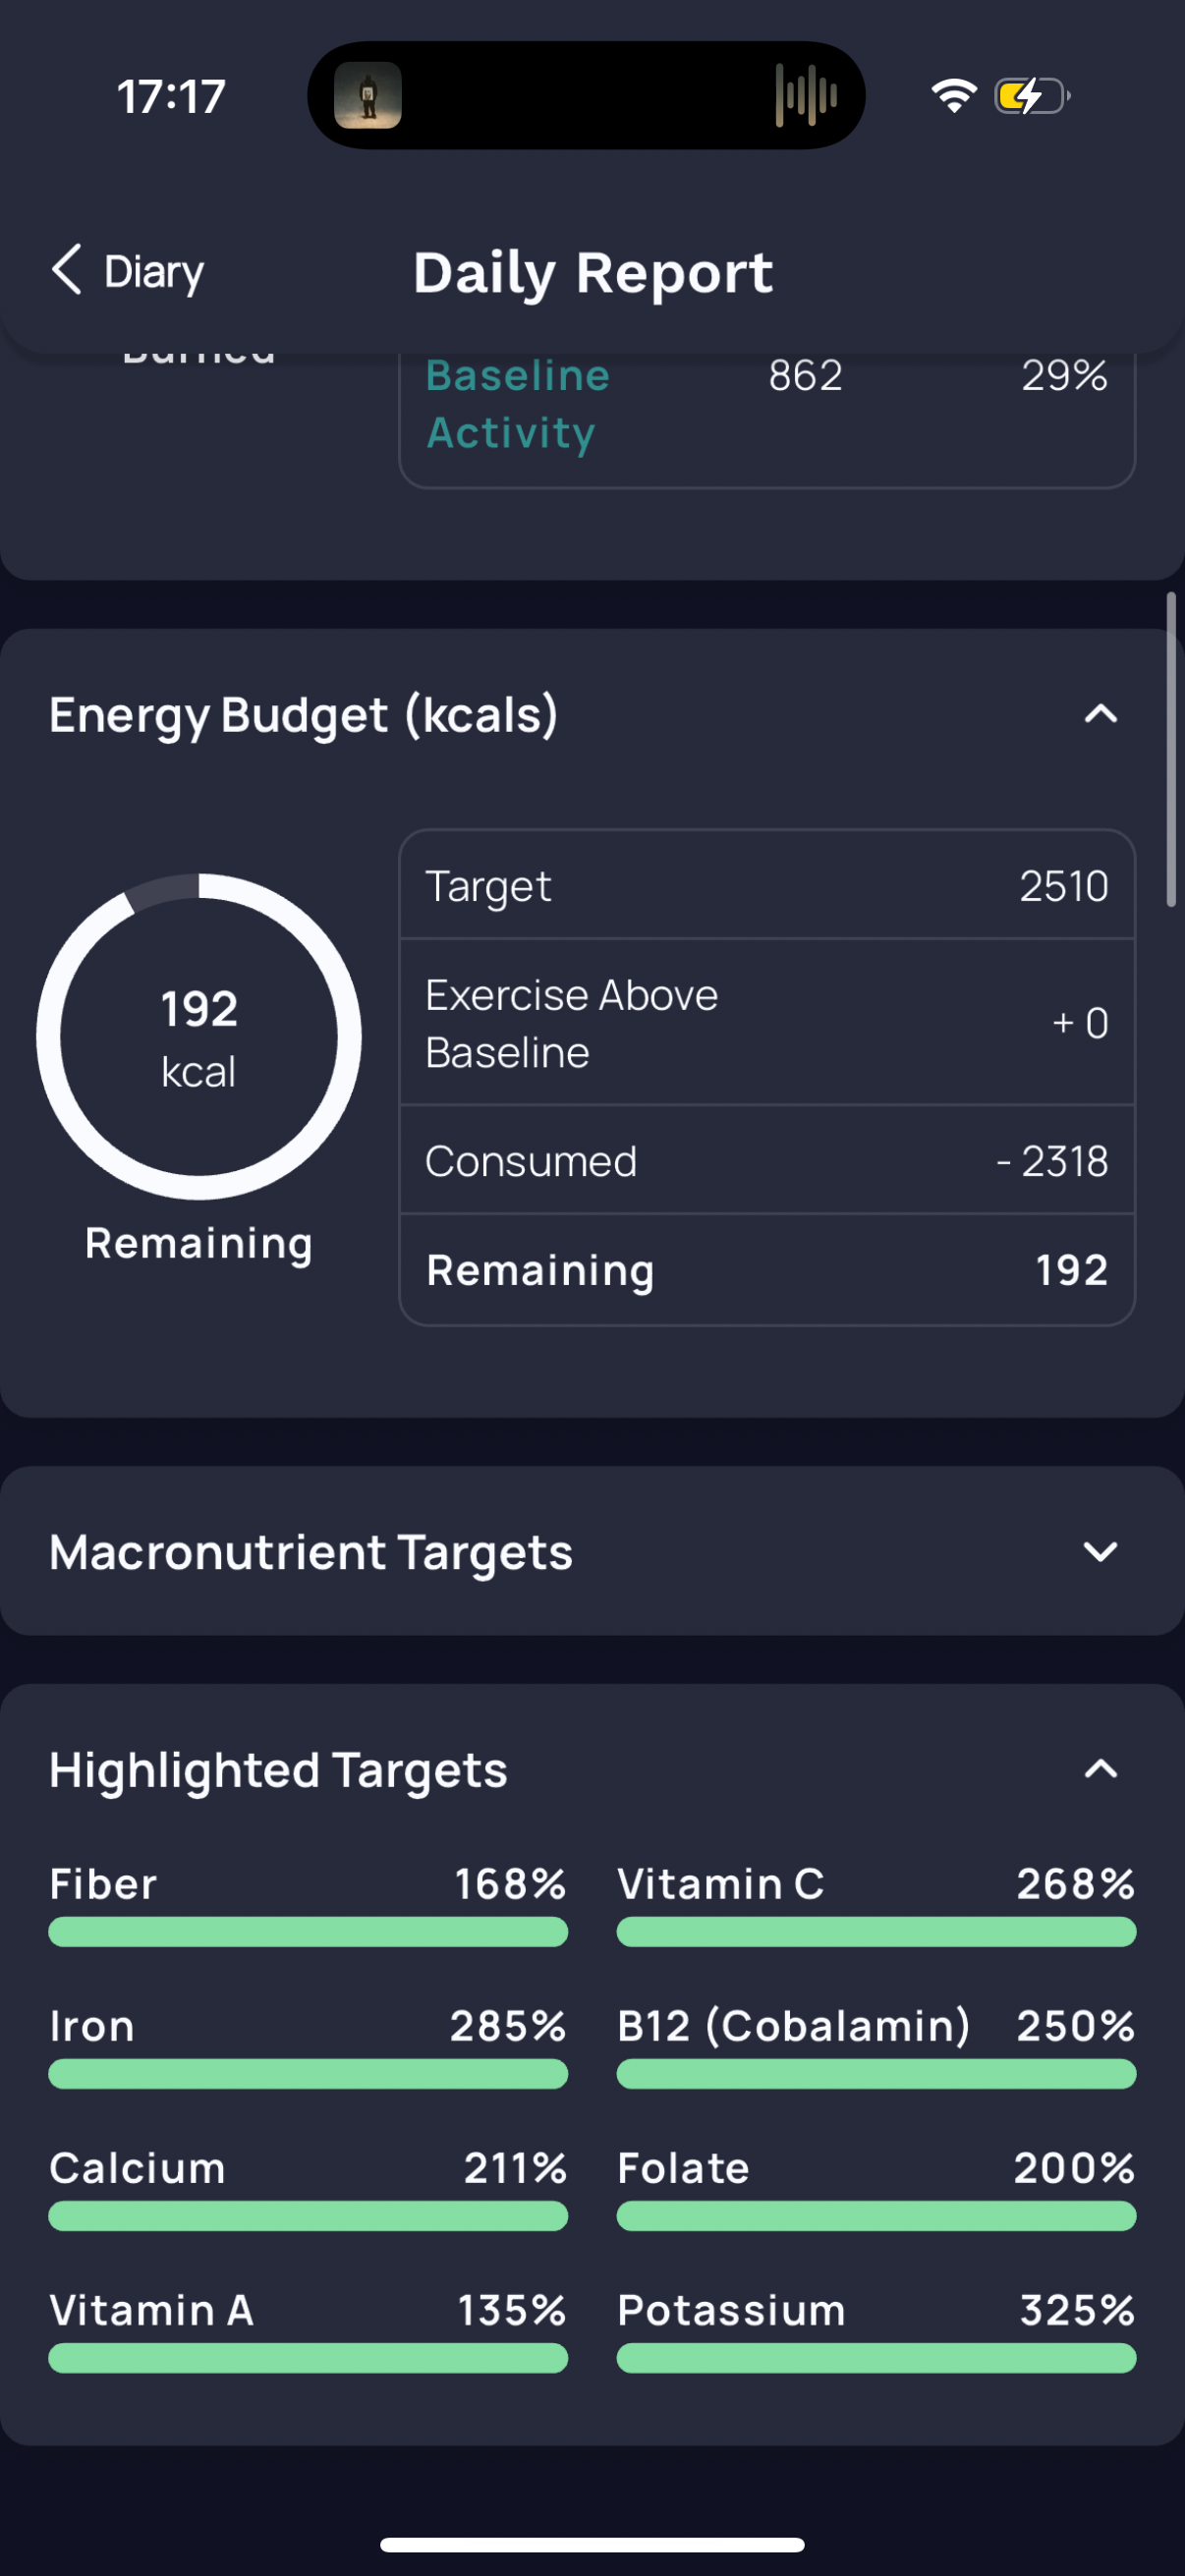Tap the Wi-Fi status icon
Viewport: 1185px width, 2576px height.
[953, 96]
